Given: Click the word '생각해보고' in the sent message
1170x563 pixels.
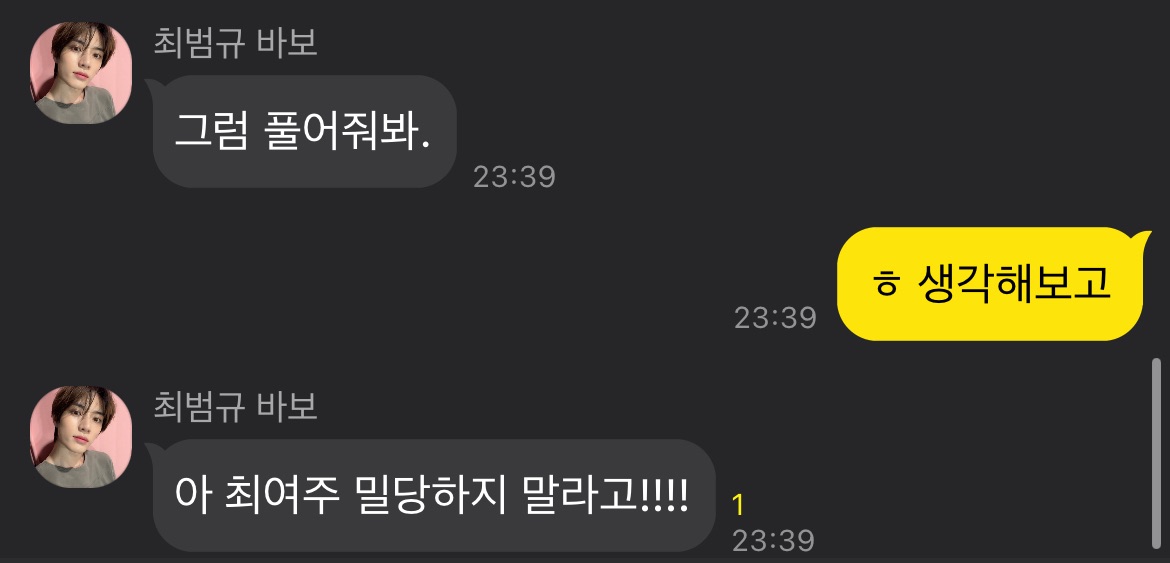Looking at the screenshot, I should [x=1014, y=284].
